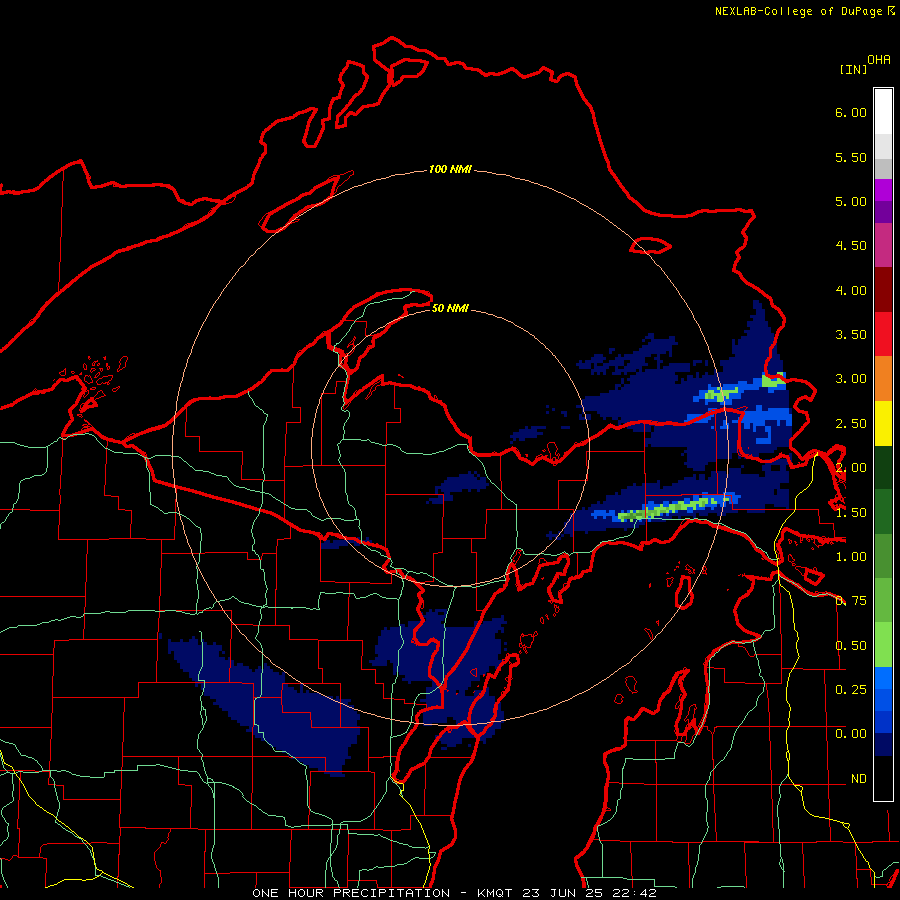Select the 0.25 legend value
The width and height of the screenshot is (900, 900).
coord(851,689)
